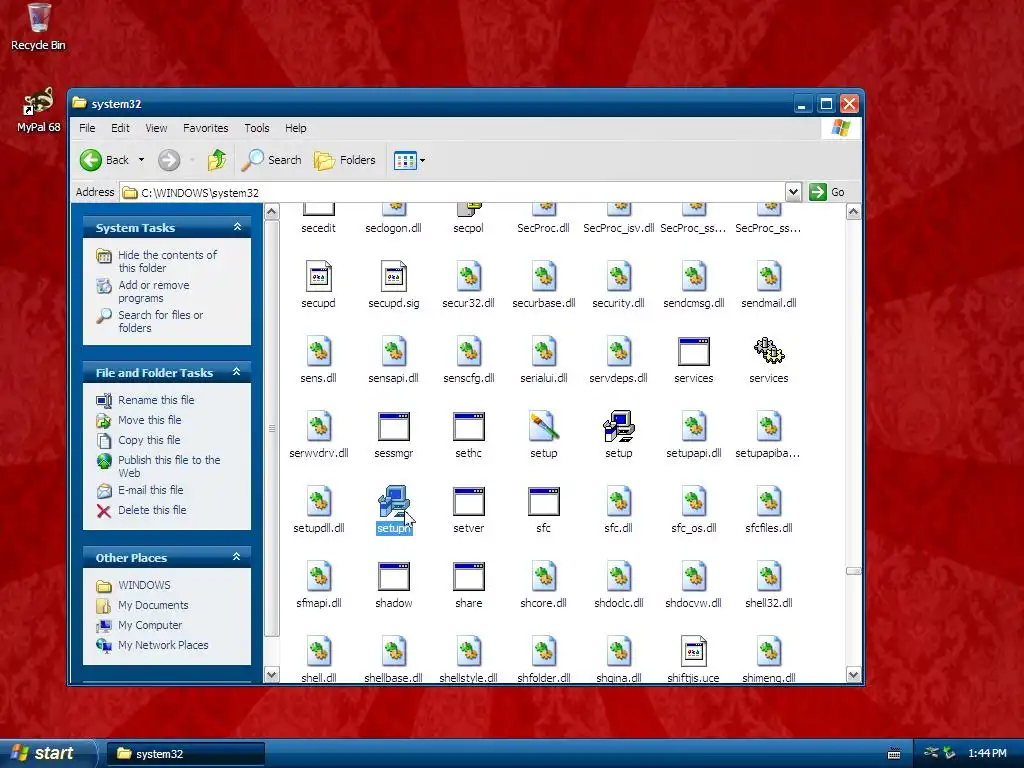Open the Edit menu
Screen dimensions: 1024x768
point(120,128)
